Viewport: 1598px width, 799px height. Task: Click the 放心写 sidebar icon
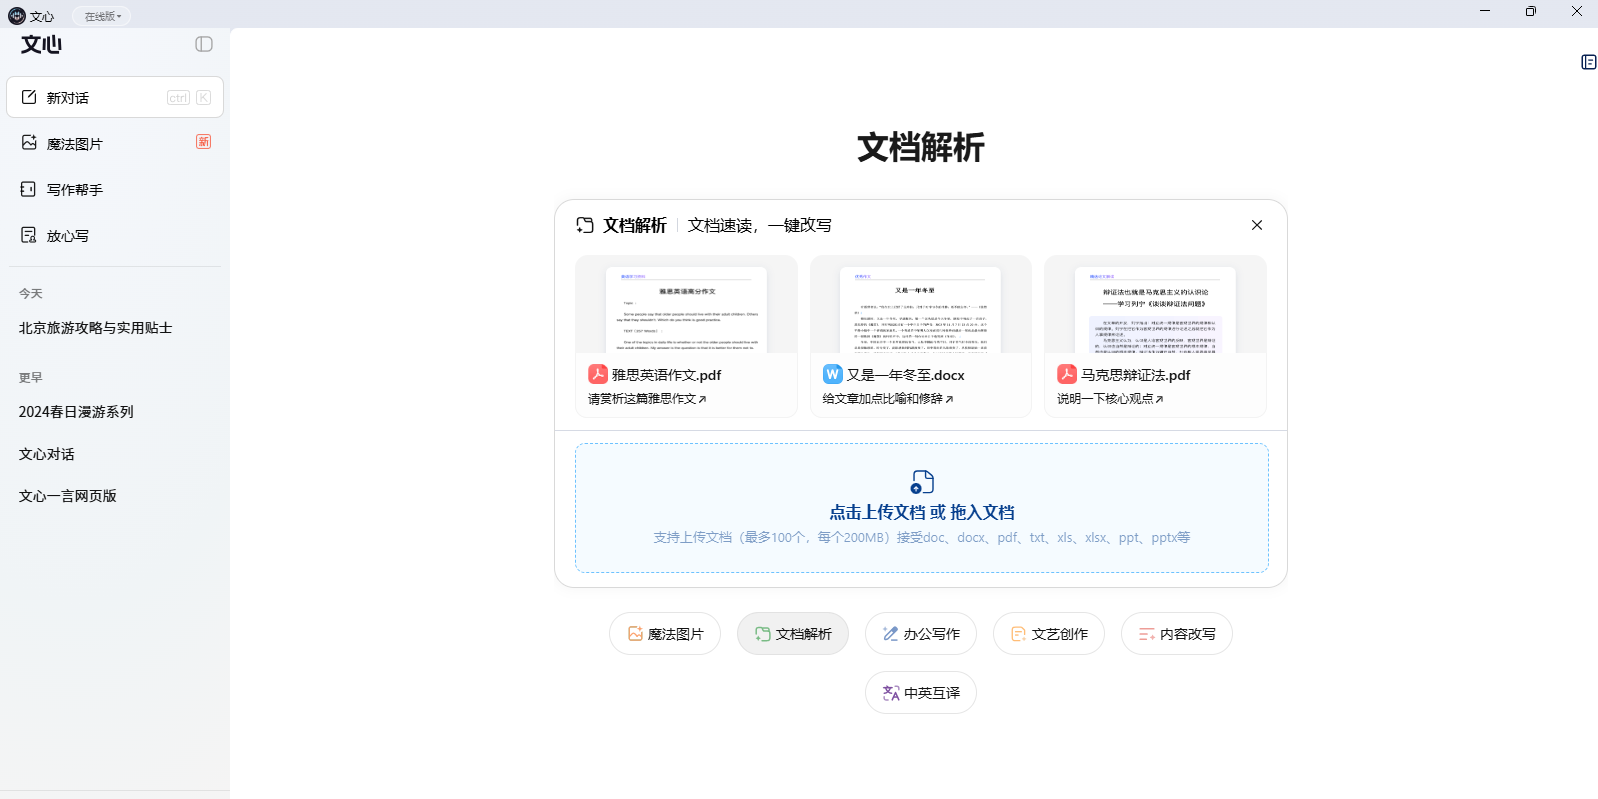click(29, 235)
